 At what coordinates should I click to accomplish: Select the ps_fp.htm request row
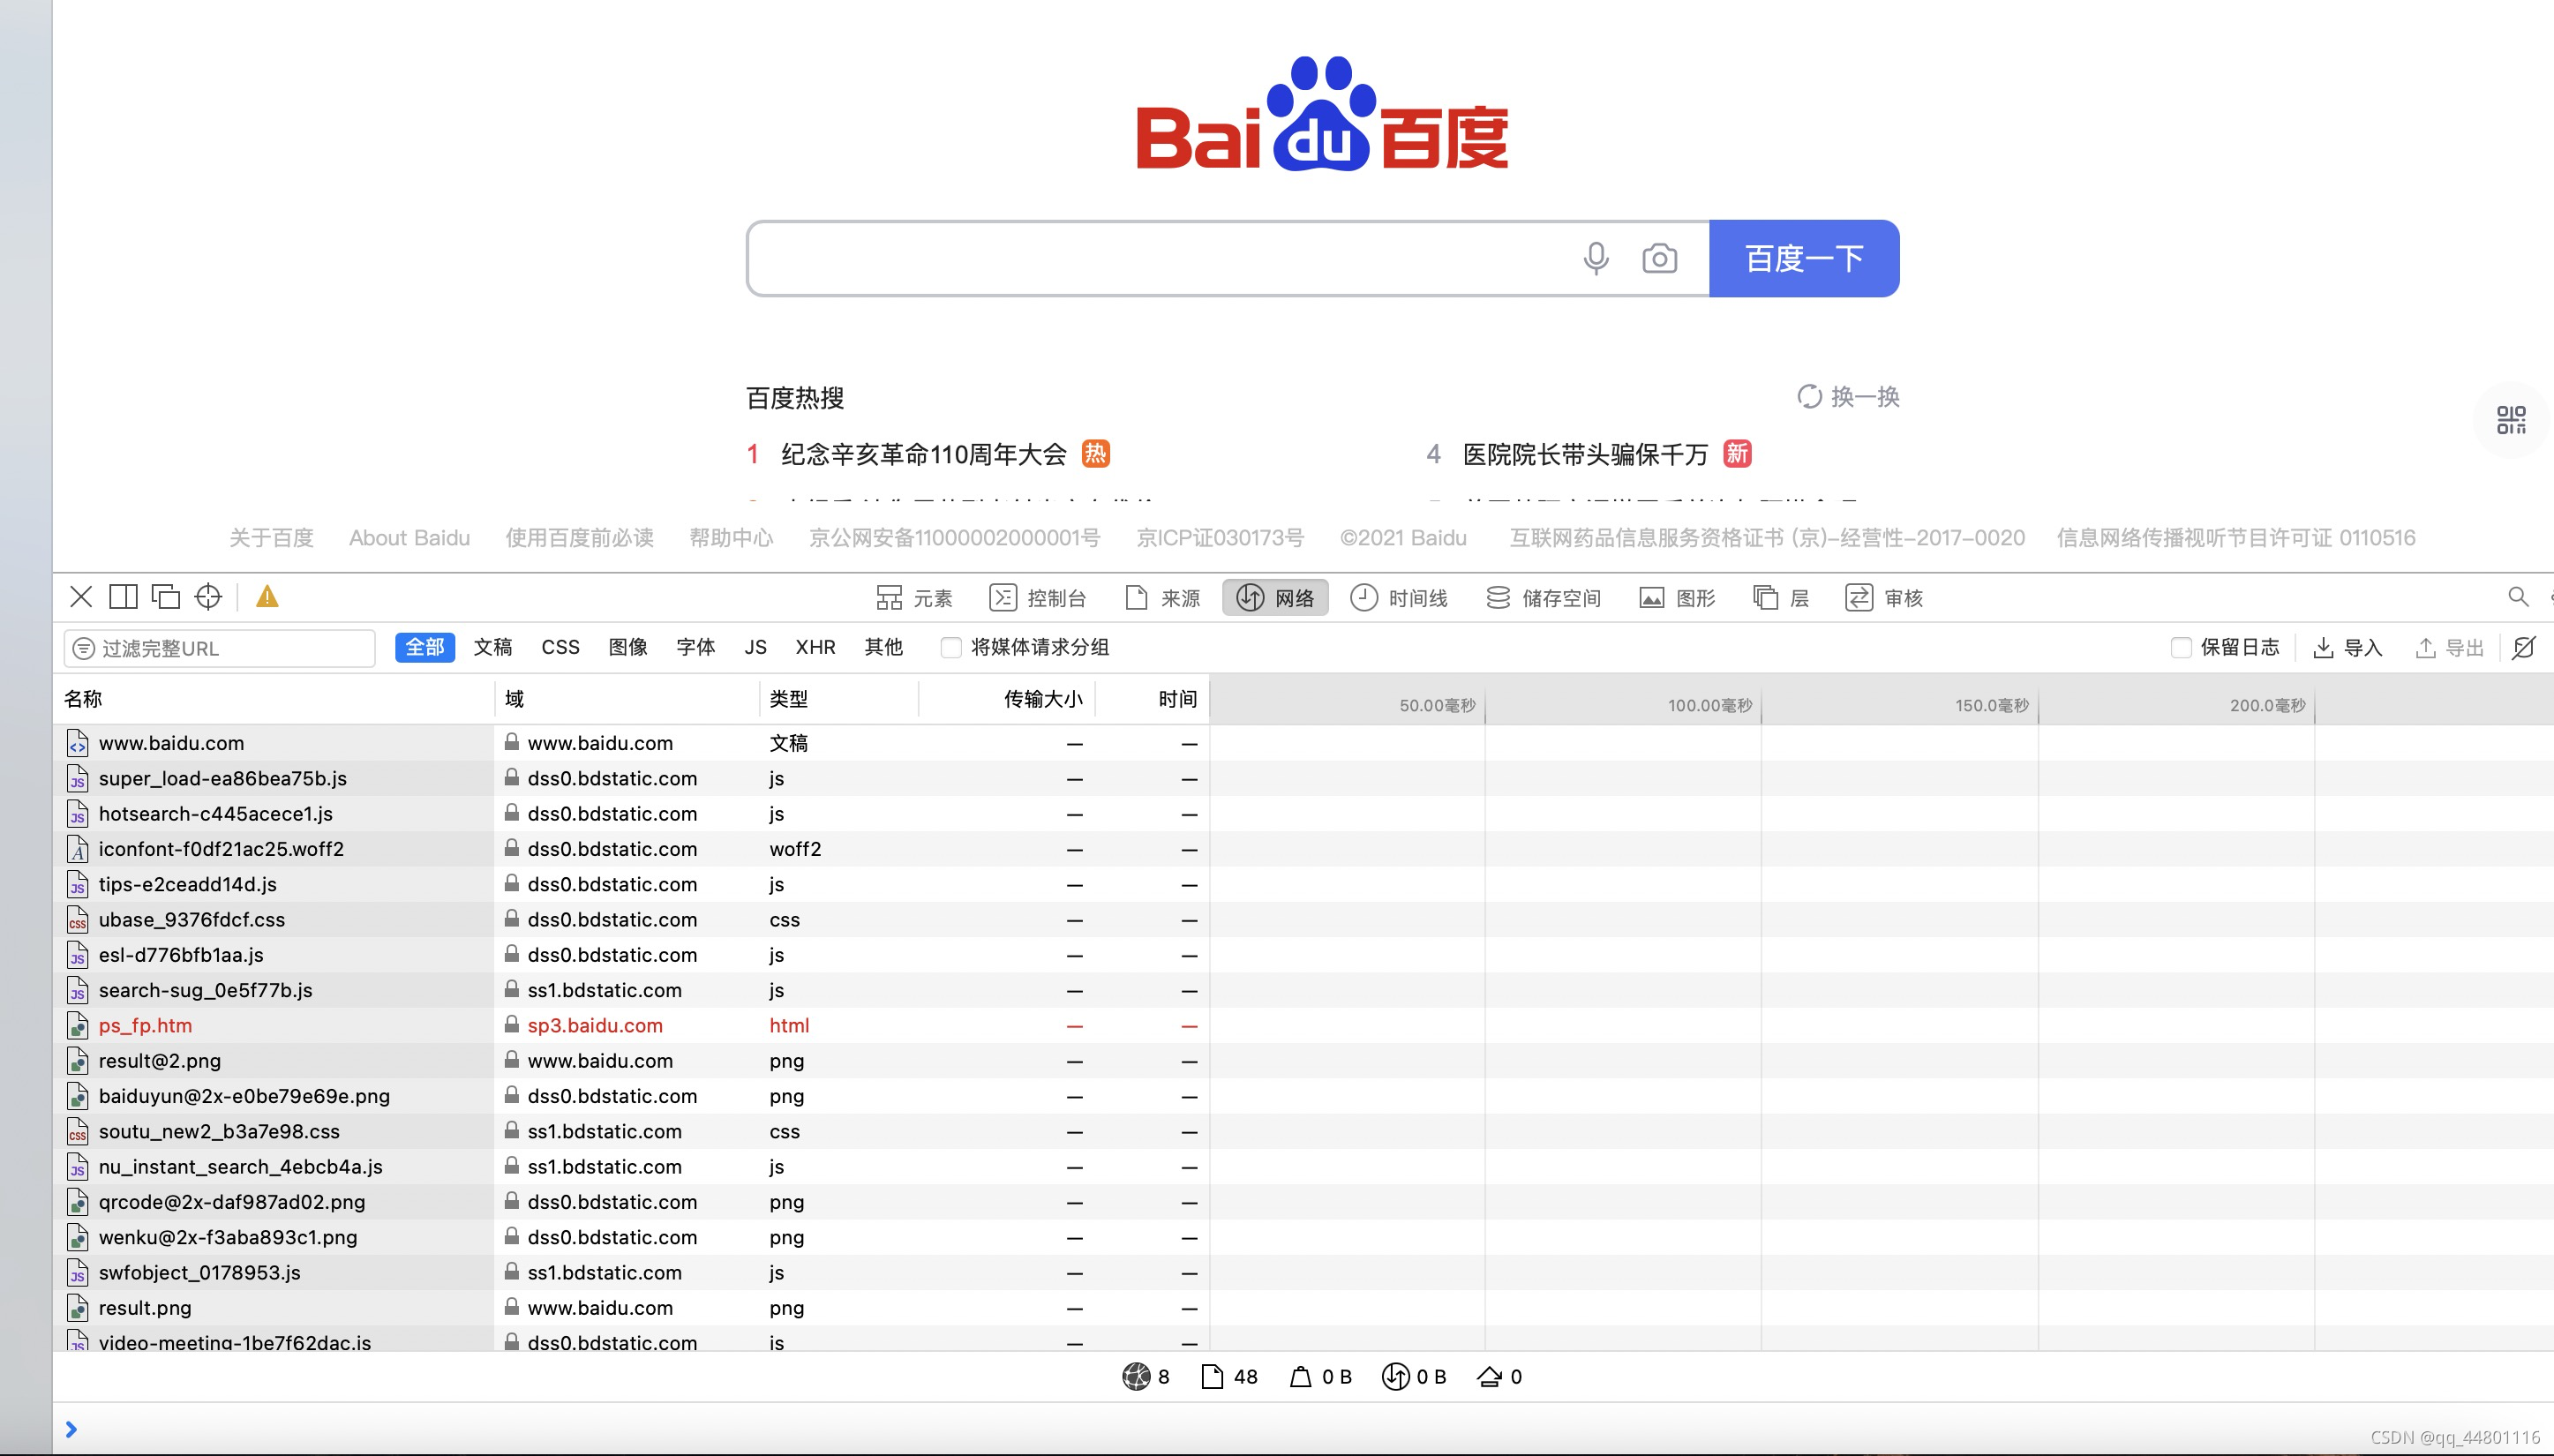[x=146, y=1026]
